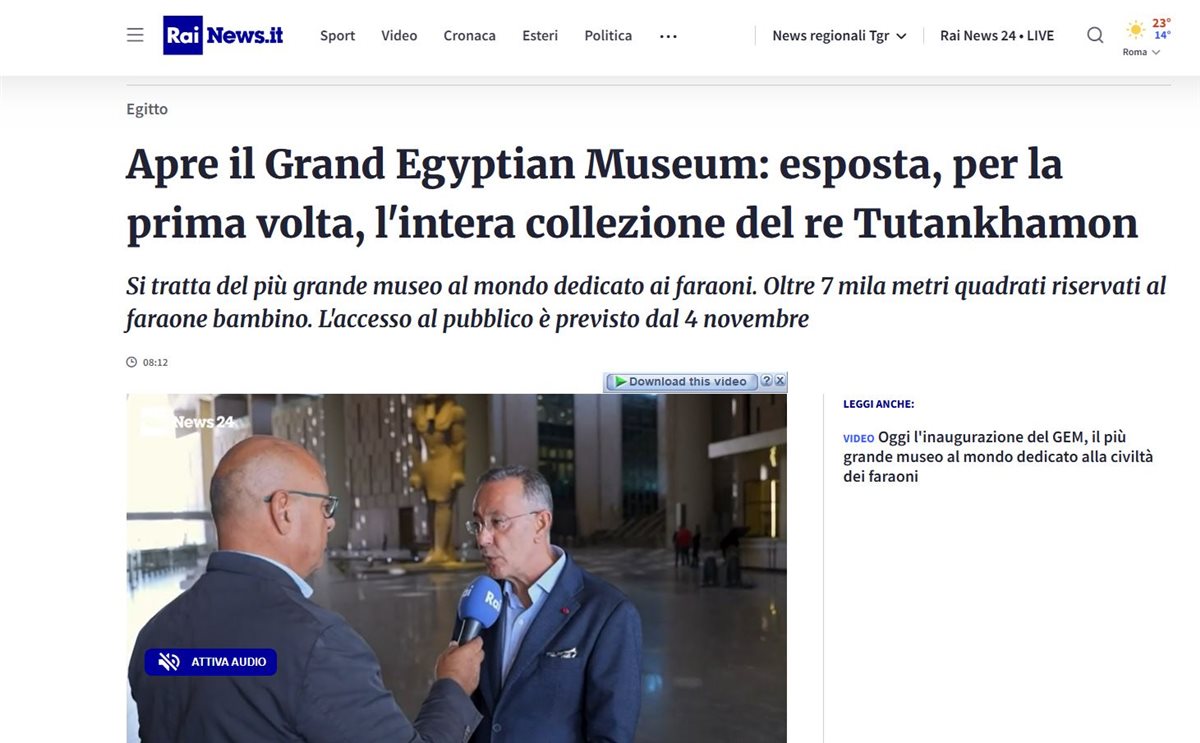This screenshot has width=1200, height=743.
Task: Open Rai News 24 LIVE link
Action: tap(997, 35)
